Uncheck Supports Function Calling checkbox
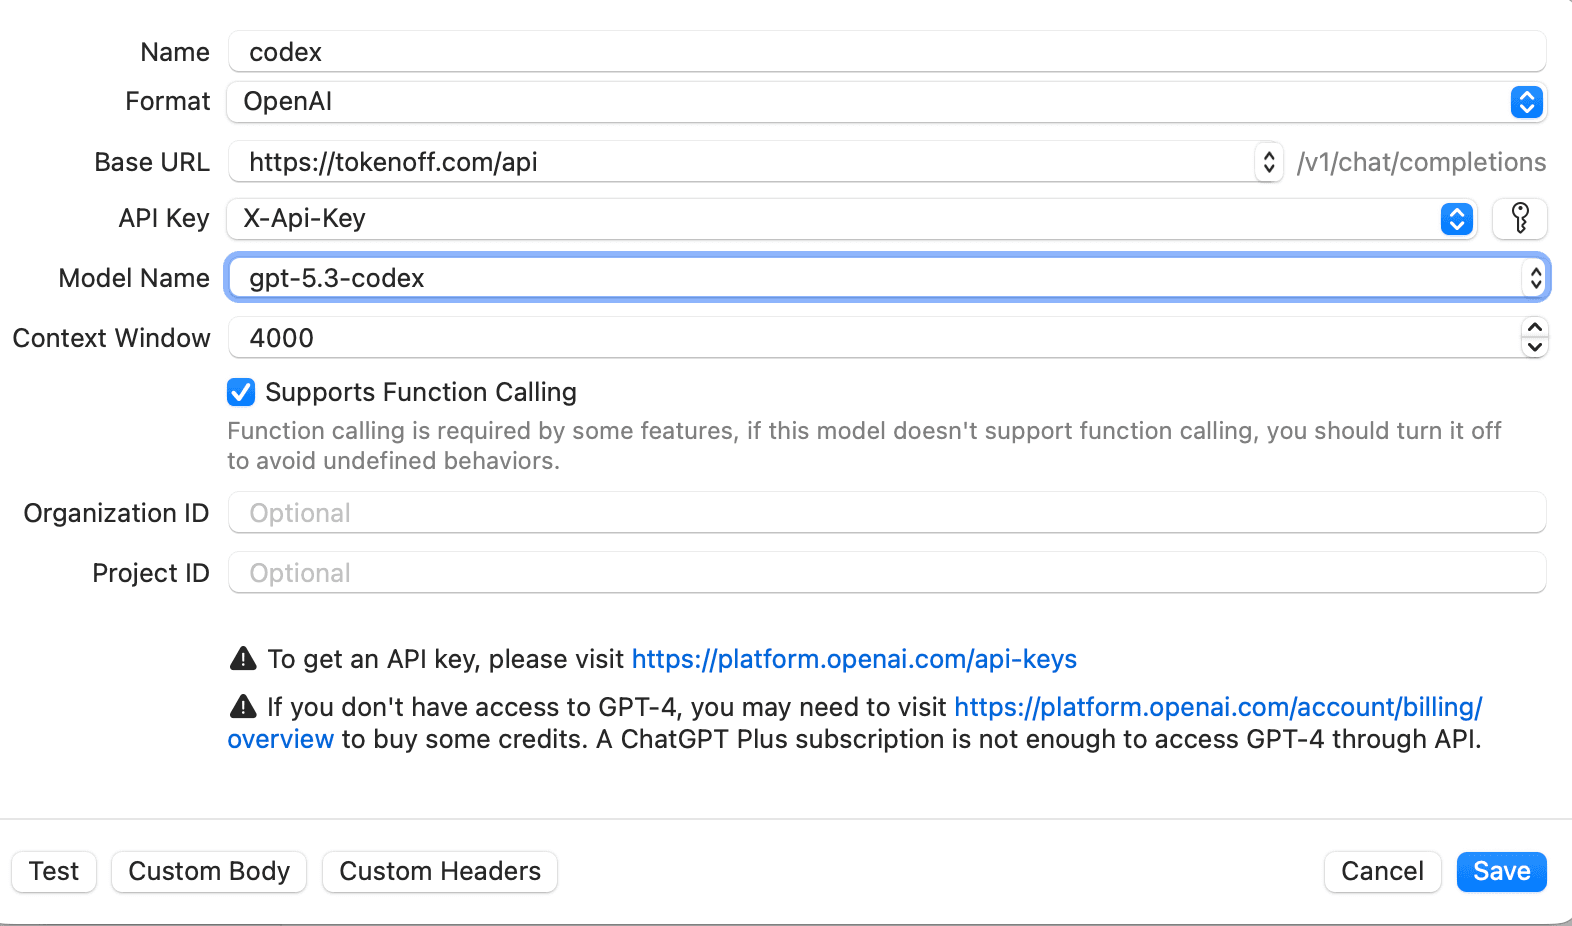The image size is (1572, 926). click(241, 392)
